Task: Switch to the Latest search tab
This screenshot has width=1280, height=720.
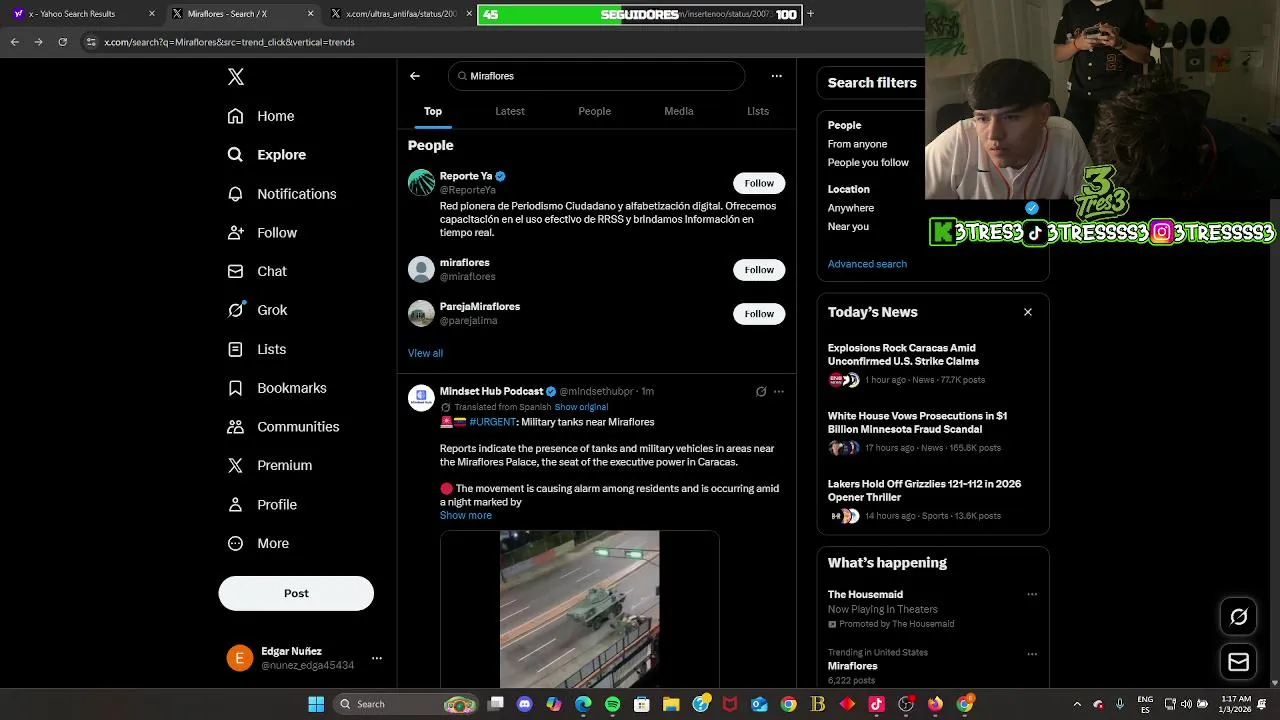Action: [510, 111]
